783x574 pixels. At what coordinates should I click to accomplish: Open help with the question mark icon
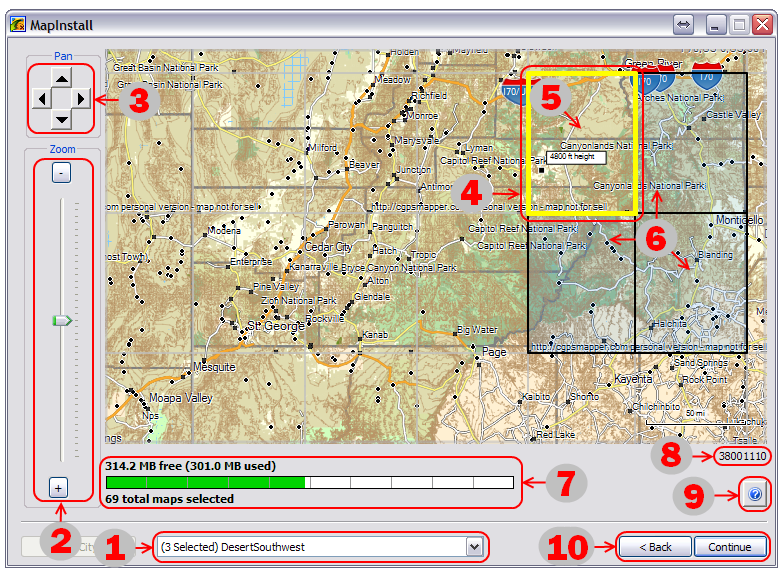754,495
